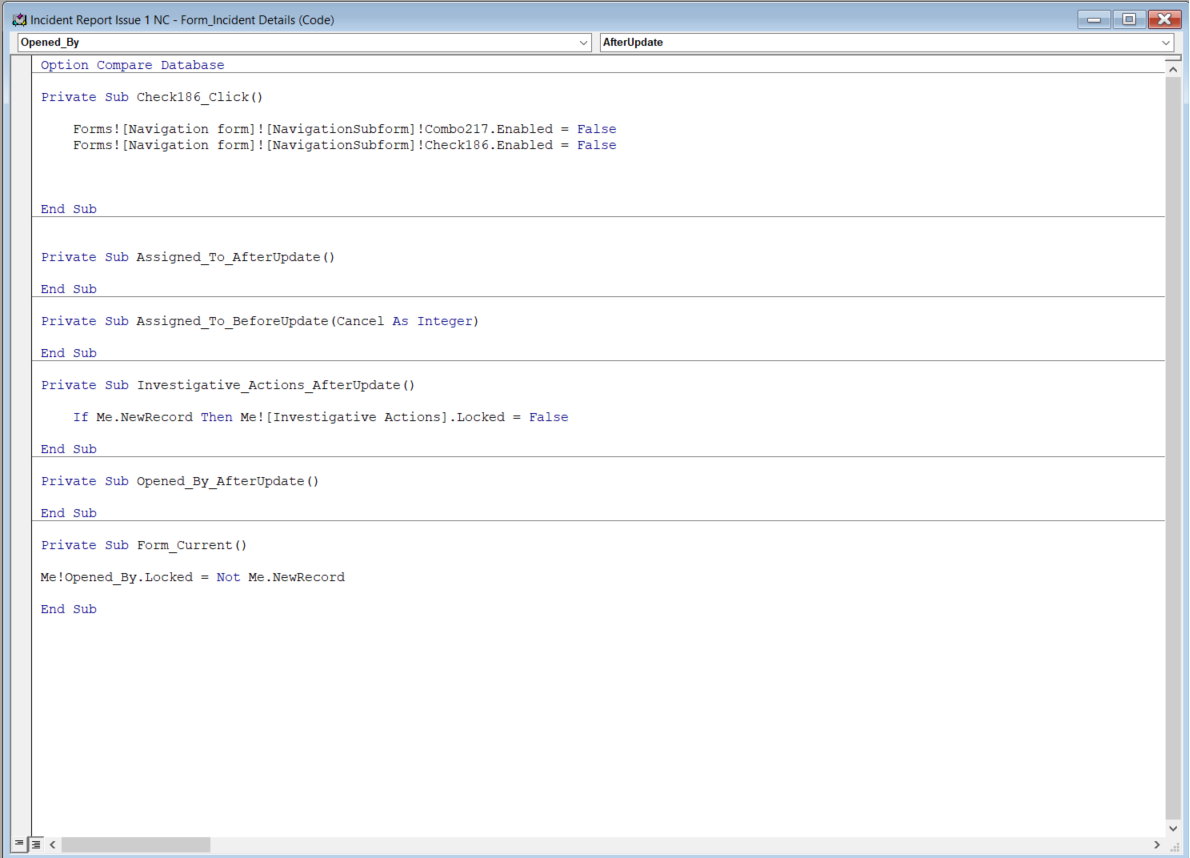This screenshot has width=1190, height=858.
Task: Maximize the code window
Action: 1129,20
